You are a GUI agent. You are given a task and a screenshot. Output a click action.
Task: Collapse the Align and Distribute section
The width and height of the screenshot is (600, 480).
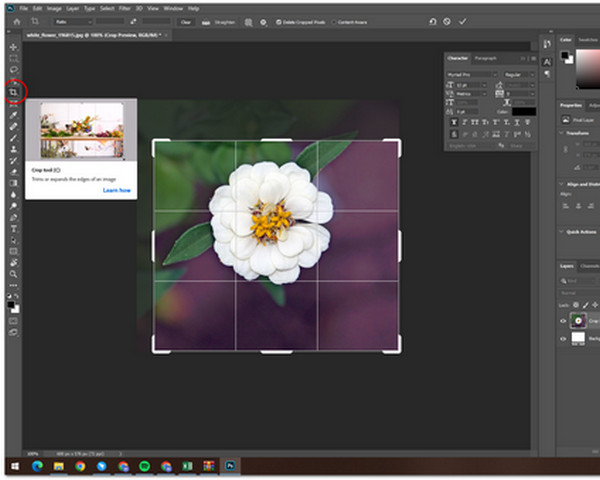click(x=561, y=184)
